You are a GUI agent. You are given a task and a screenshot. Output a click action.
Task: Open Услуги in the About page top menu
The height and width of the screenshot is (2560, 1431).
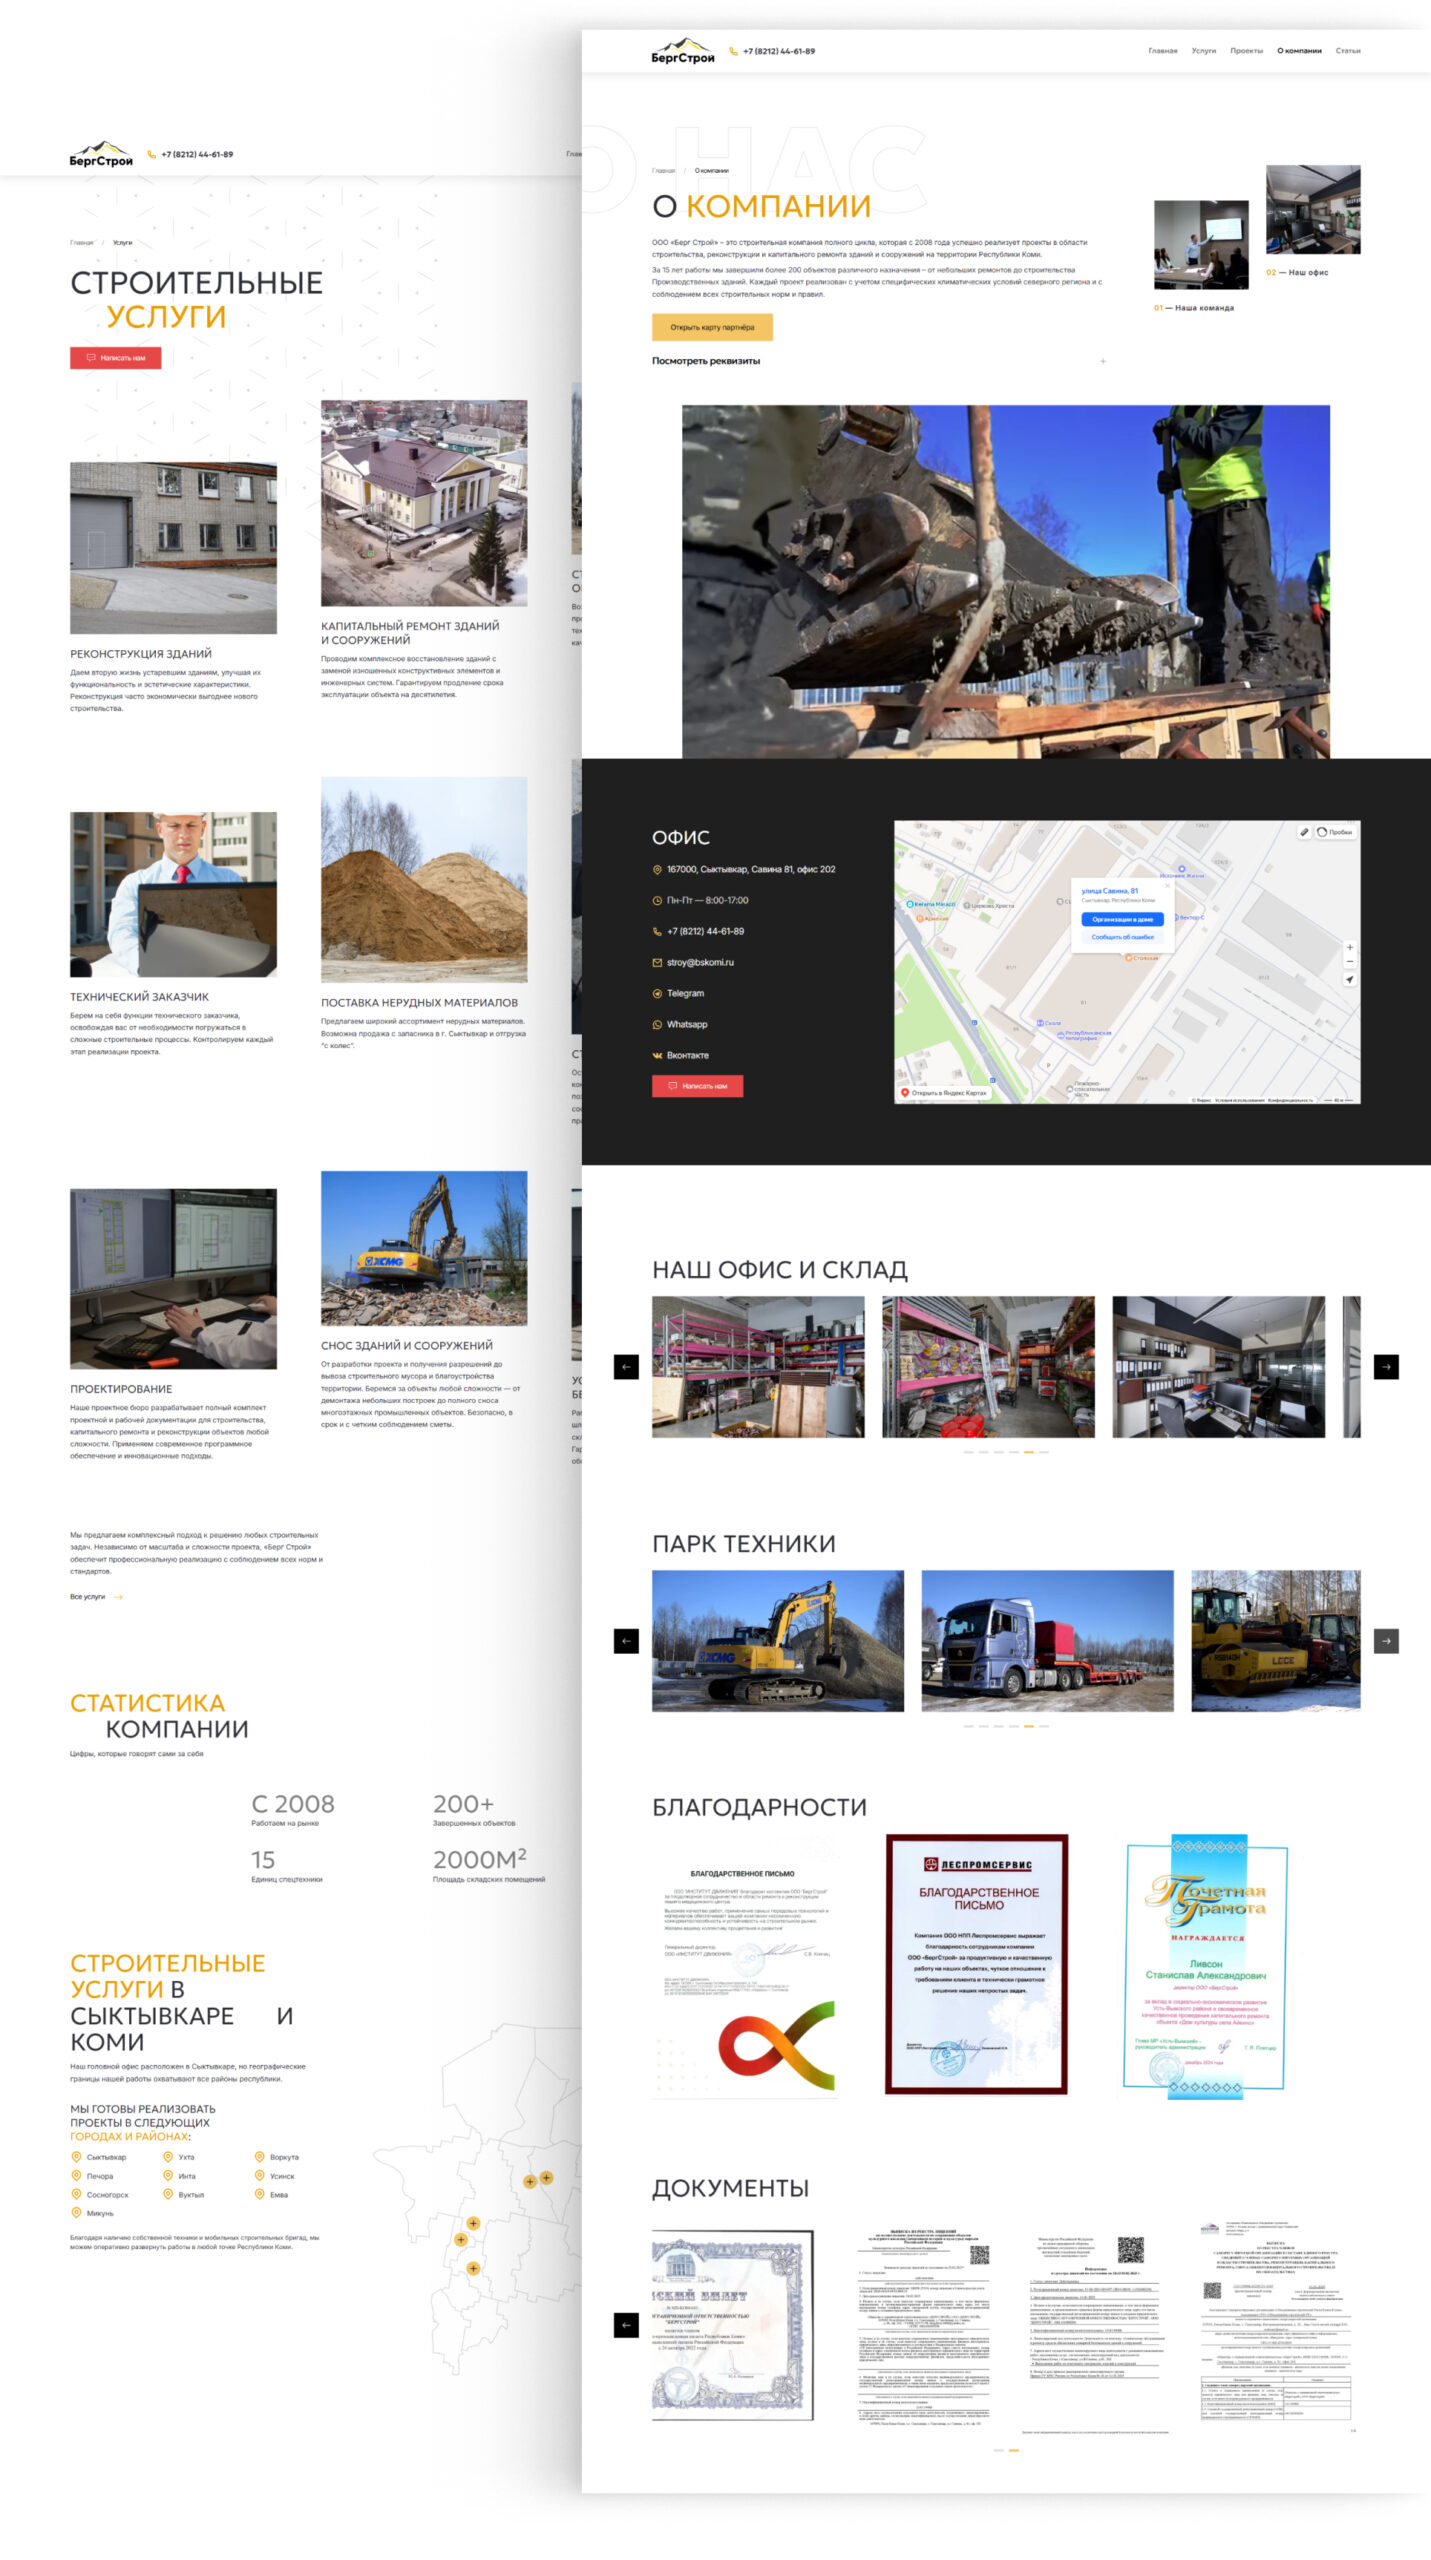1204,51
